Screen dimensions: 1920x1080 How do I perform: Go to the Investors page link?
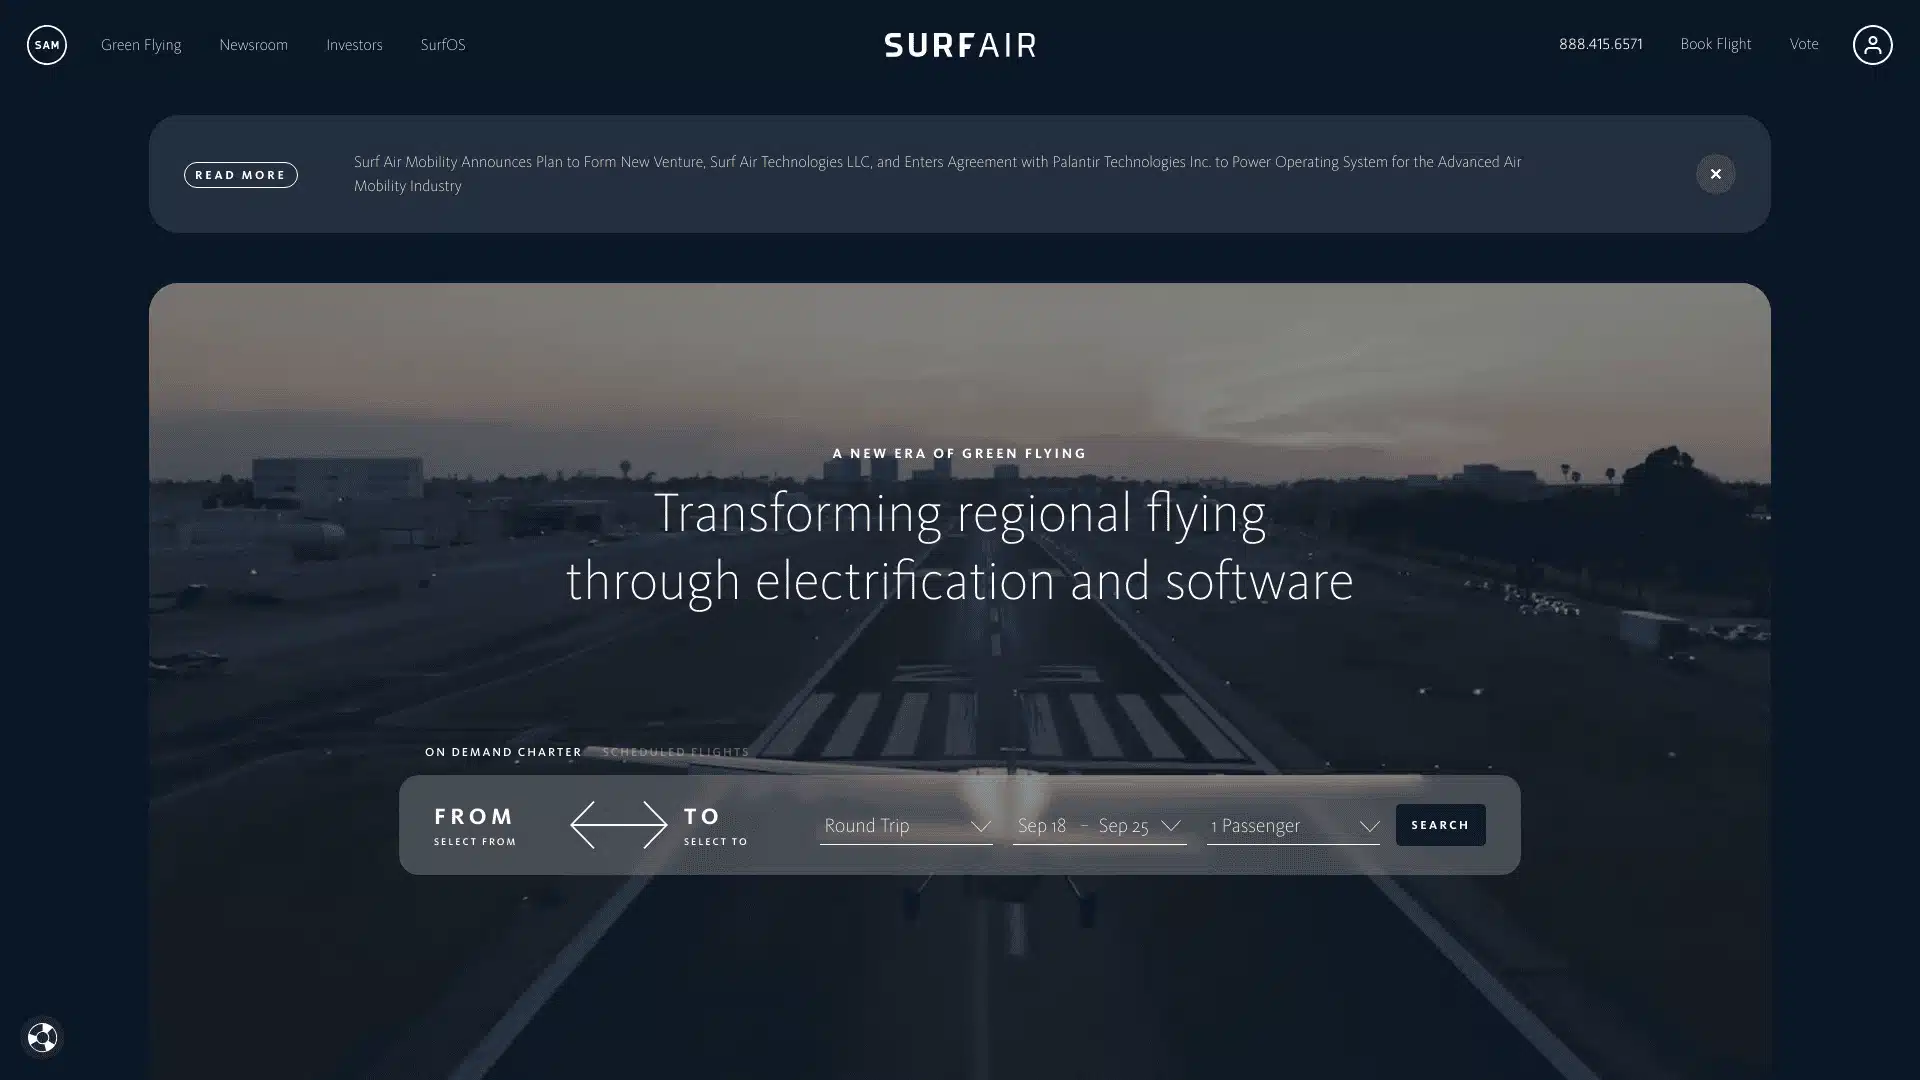tap(354, 45)
